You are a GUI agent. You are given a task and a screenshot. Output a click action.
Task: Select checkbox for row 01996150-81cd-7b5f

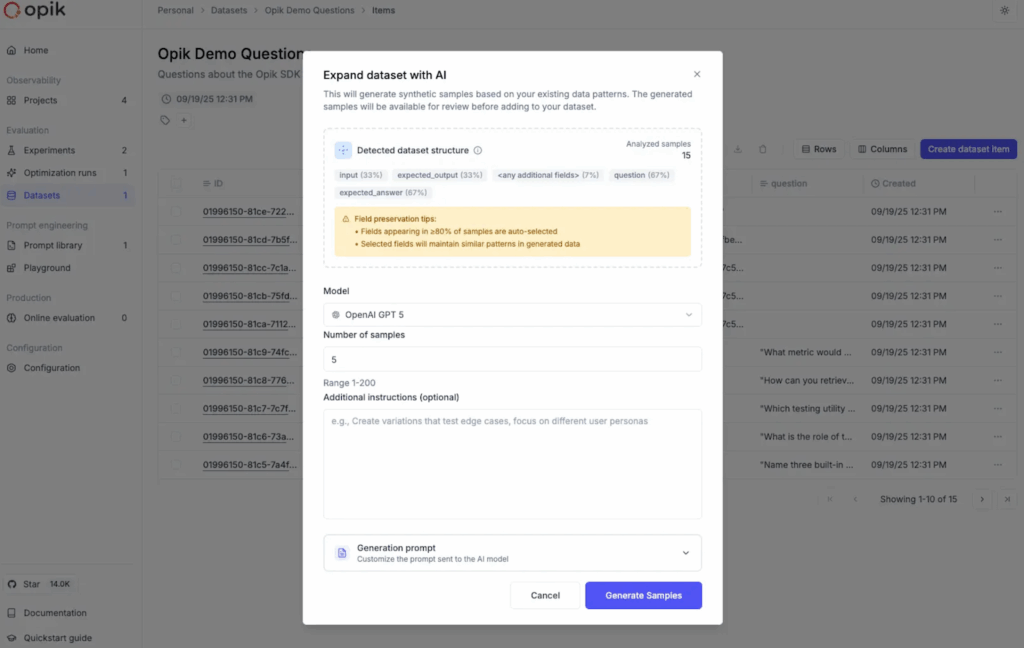click(x=177, y=240)
